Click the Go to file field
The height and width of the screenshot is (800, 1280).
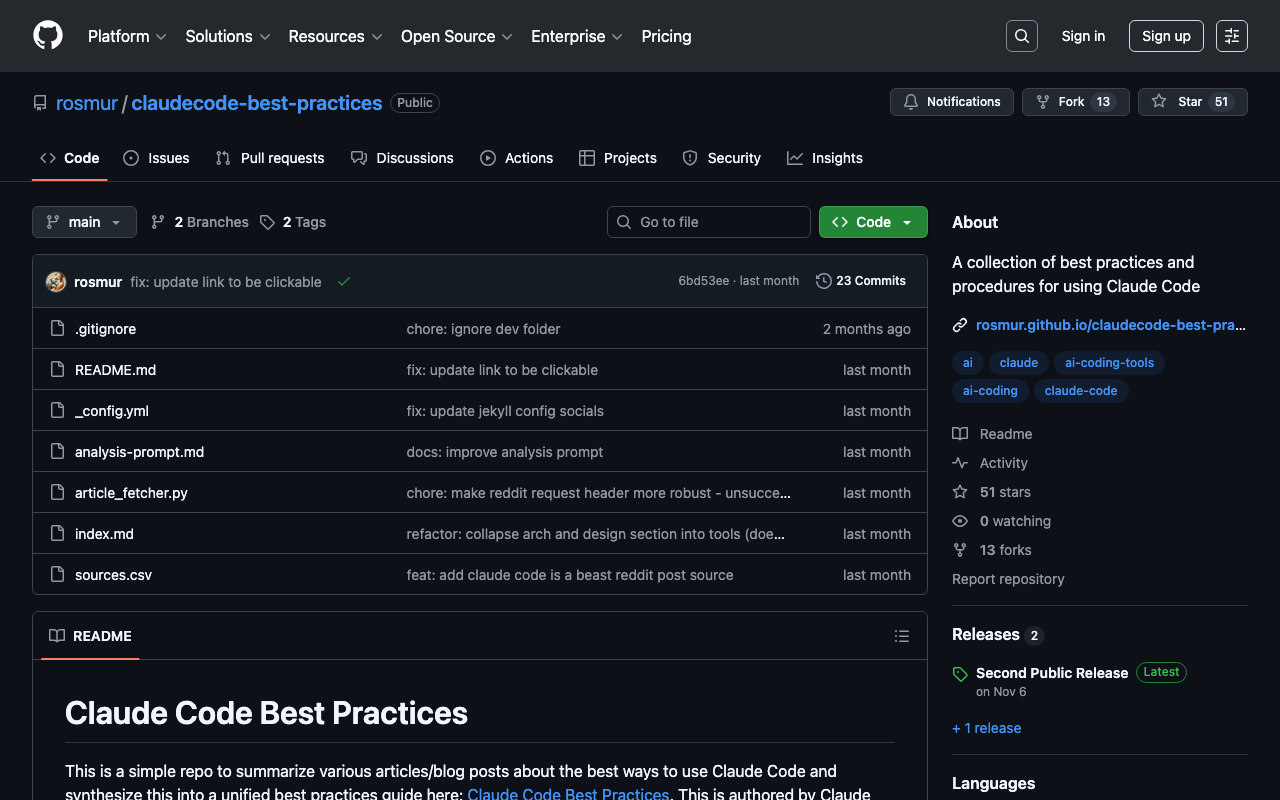[709, 222]
